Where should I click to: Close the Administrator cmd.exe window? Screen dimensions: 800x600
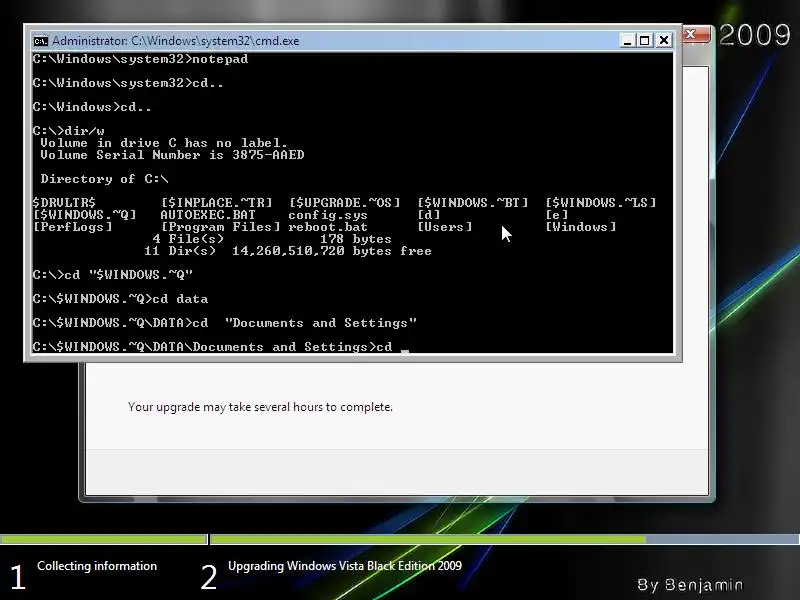(664, 40)
